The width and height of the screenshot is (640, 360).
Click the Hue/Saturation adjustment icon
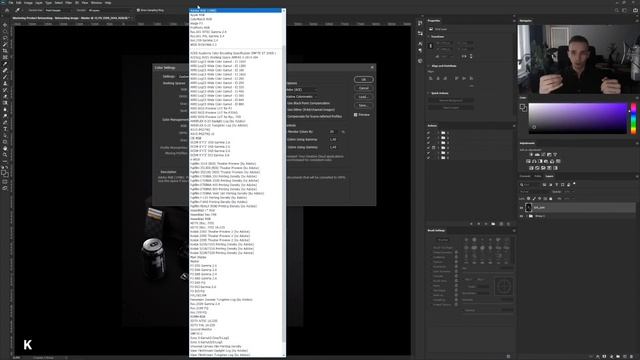528,161
